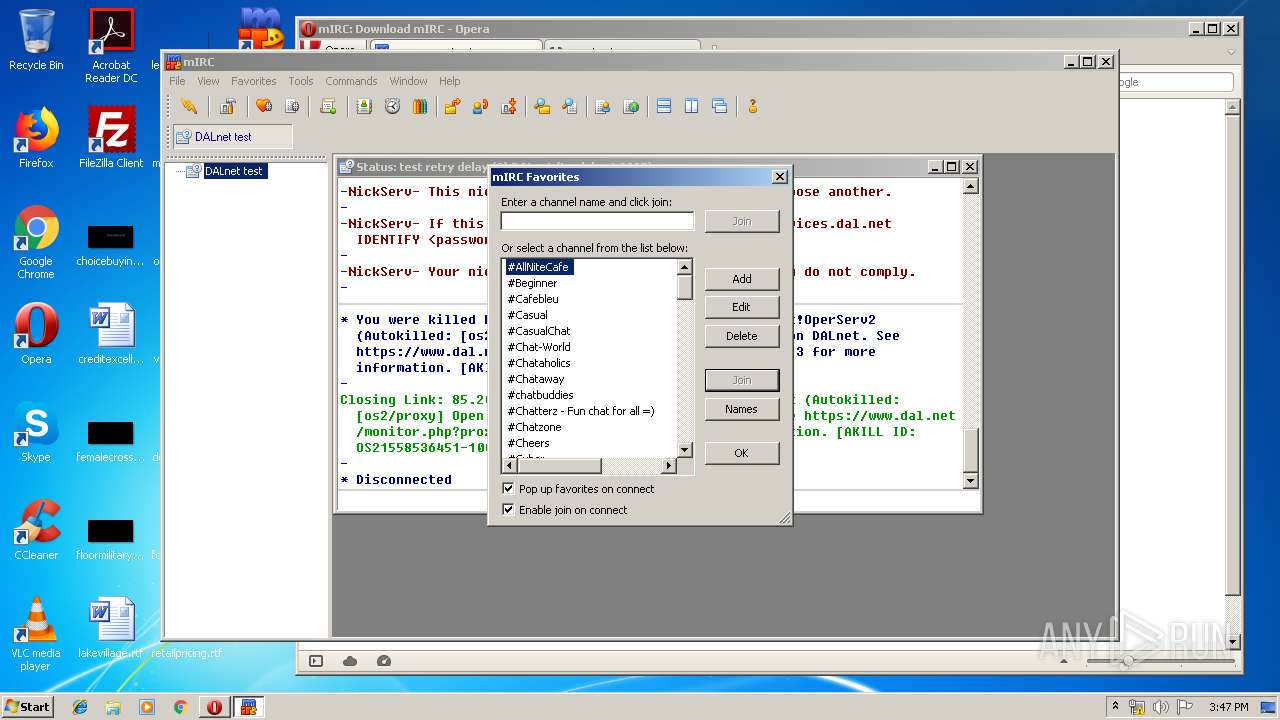Open the Colors toolbar icon
The height and width of the screenshot is (720, 1280).
[x=420, y=106]
